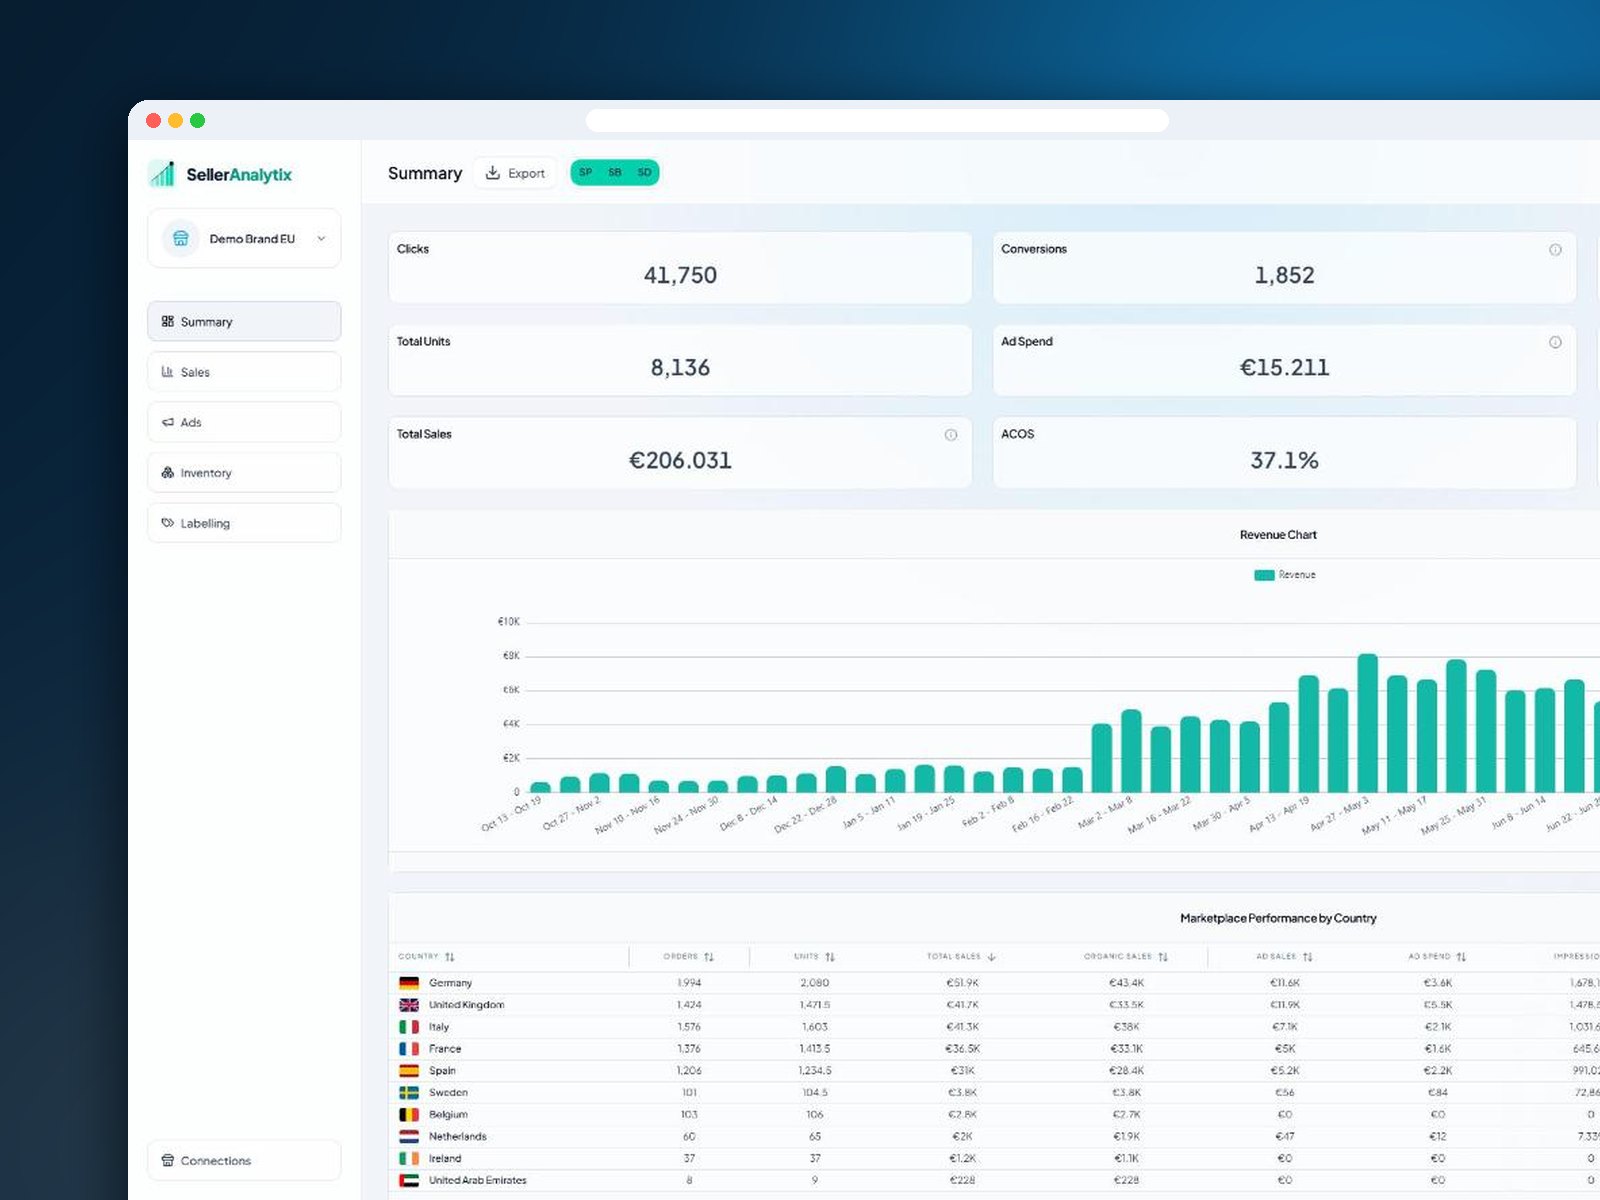The width and height of the screenshot is (1600, 1200).
Task: Select the France row
Action: [x=994, y=1049]
